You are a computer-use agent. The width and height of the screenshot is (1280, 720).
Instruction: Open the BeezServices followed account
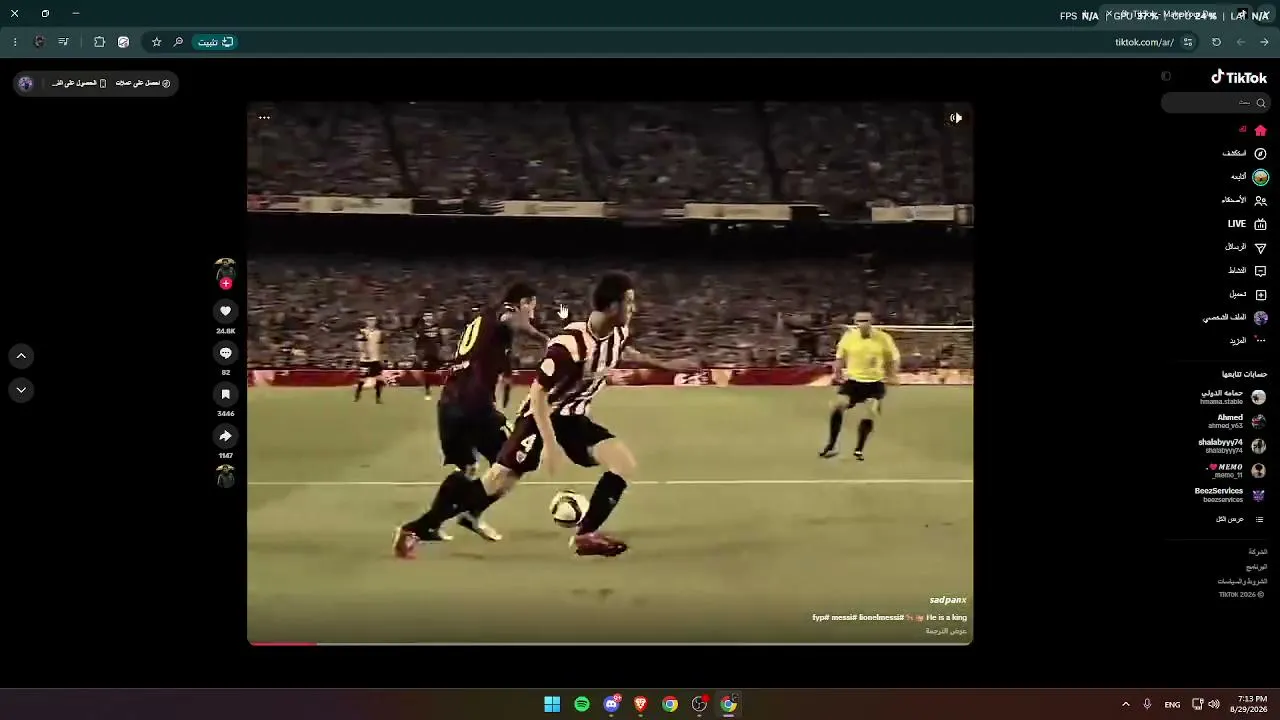pos(1230,495)
